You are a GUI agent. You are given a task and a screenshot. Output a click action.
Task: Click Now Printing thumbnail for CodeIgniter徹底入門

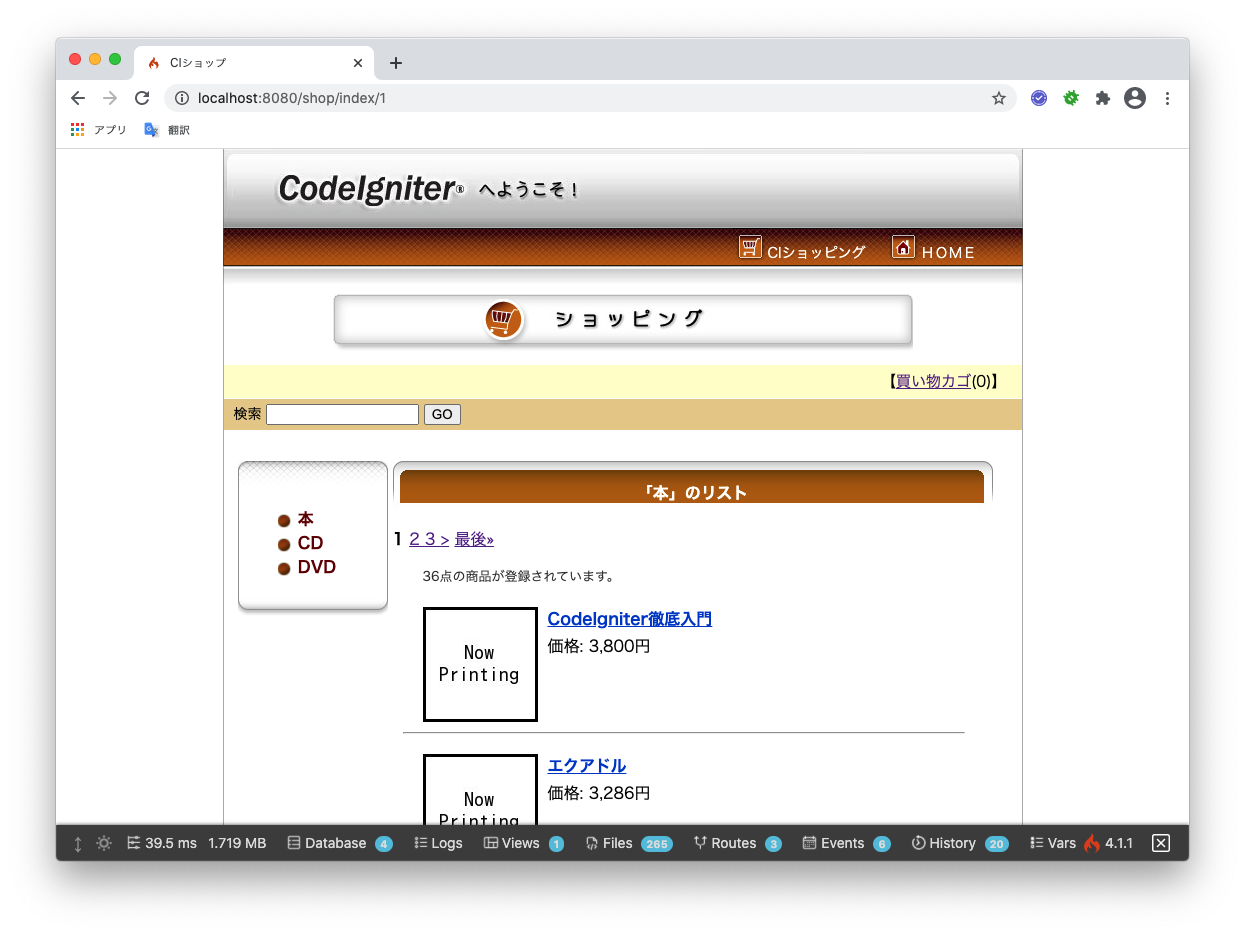tap(480, 664)
